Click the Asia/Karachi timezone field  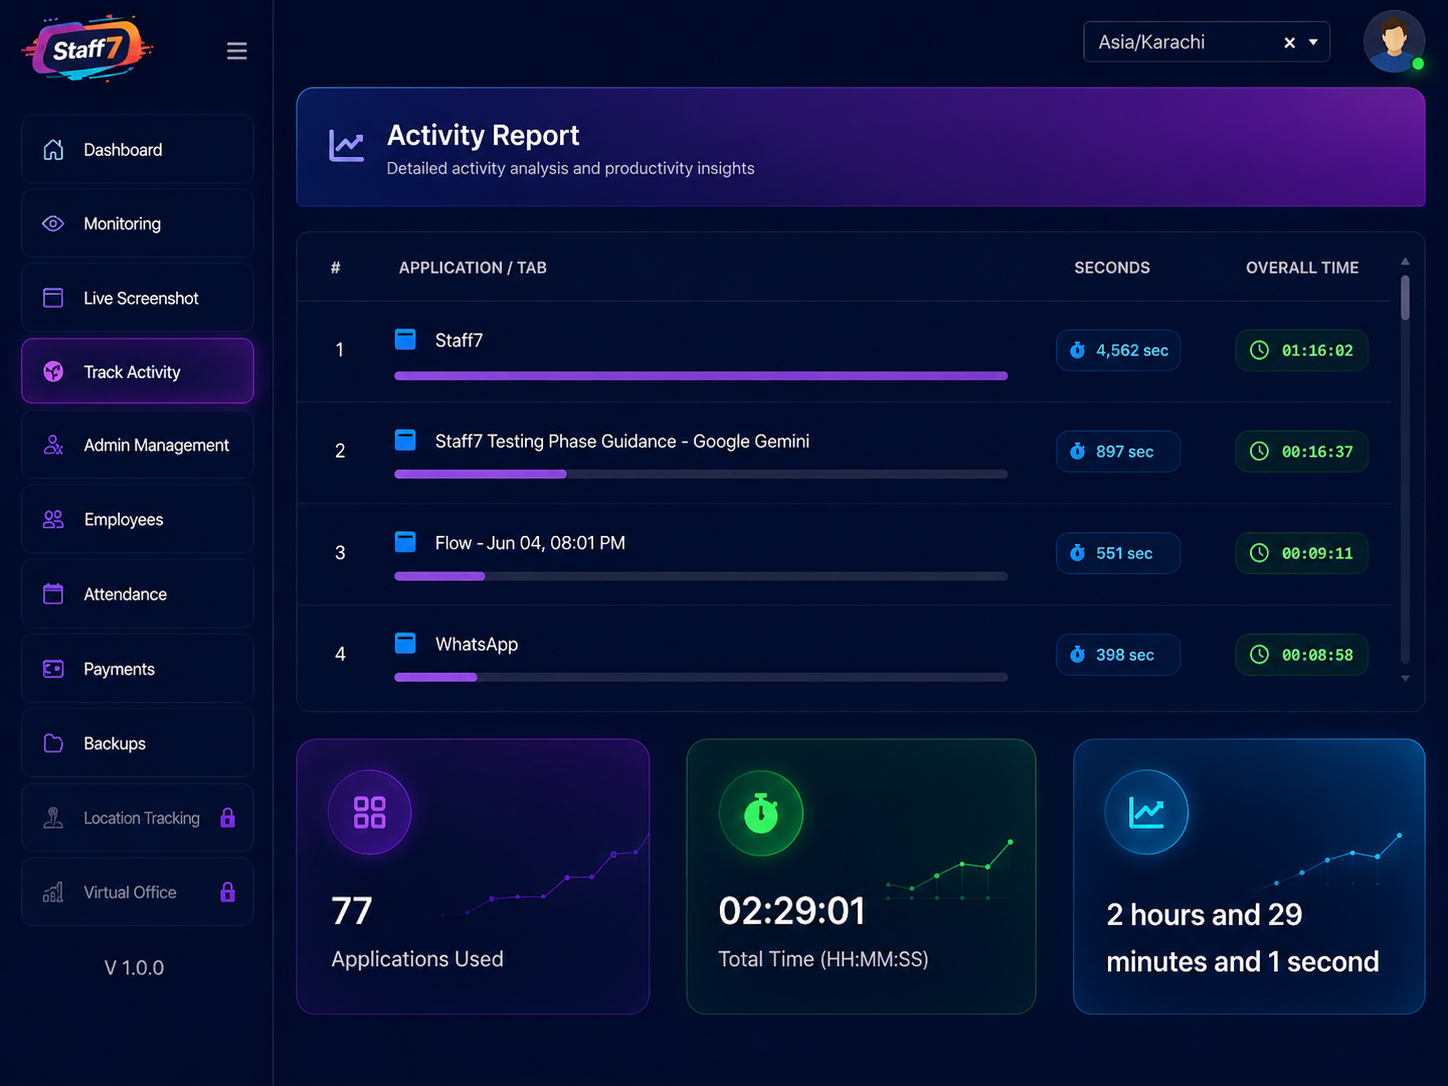[1207, 42]
